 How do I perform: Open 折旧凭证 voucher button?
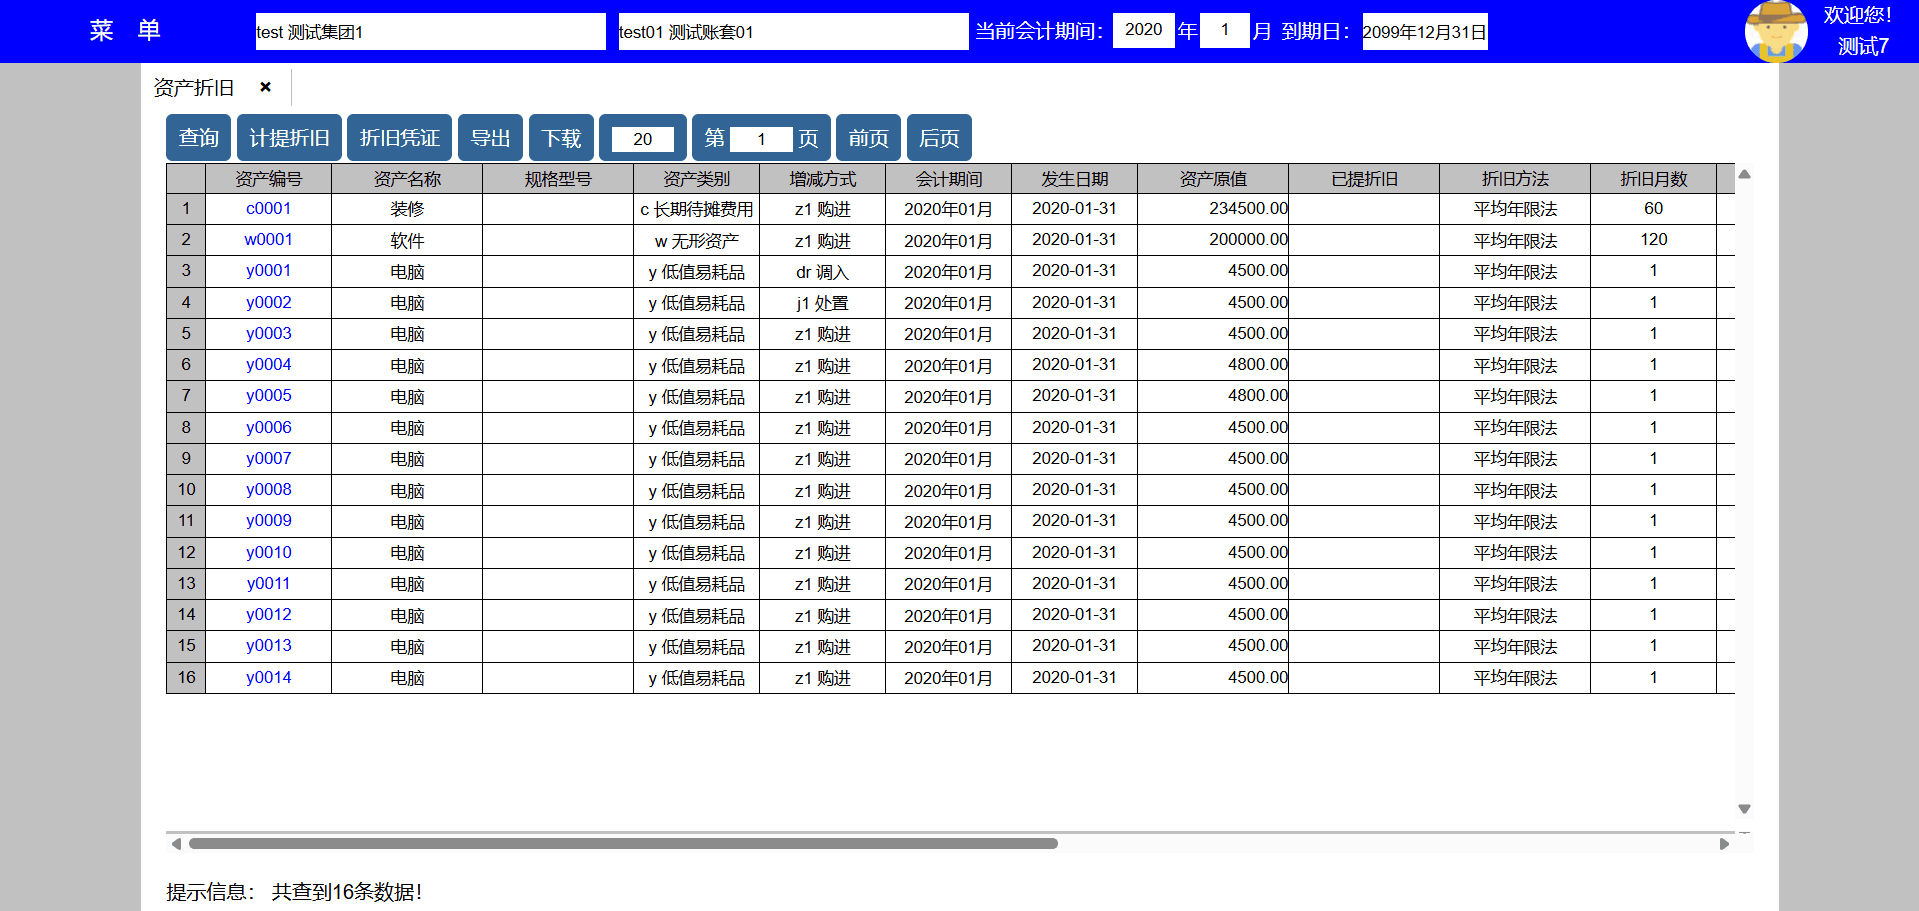pos(399,138)
